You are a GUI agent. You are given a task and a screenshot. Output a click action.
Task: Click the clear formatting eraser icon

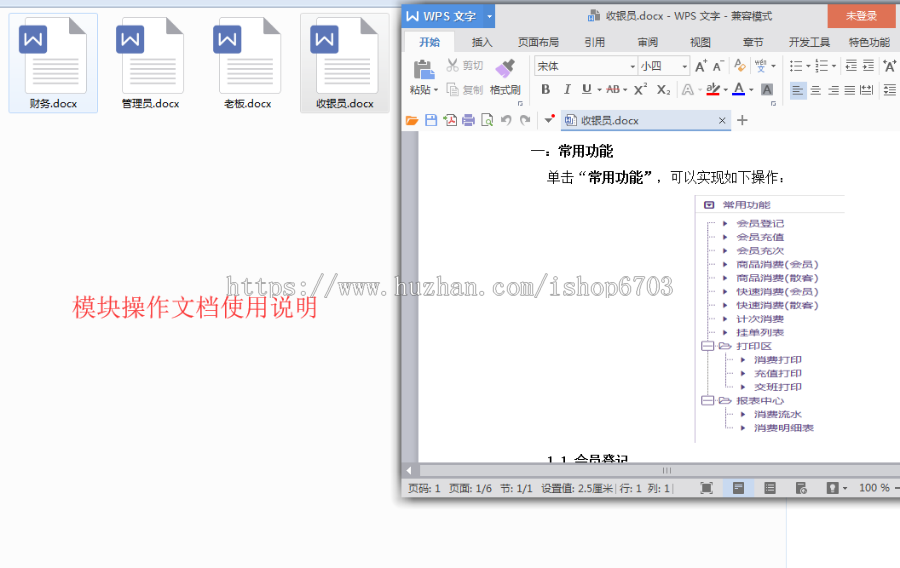click(x=740, y=66)
